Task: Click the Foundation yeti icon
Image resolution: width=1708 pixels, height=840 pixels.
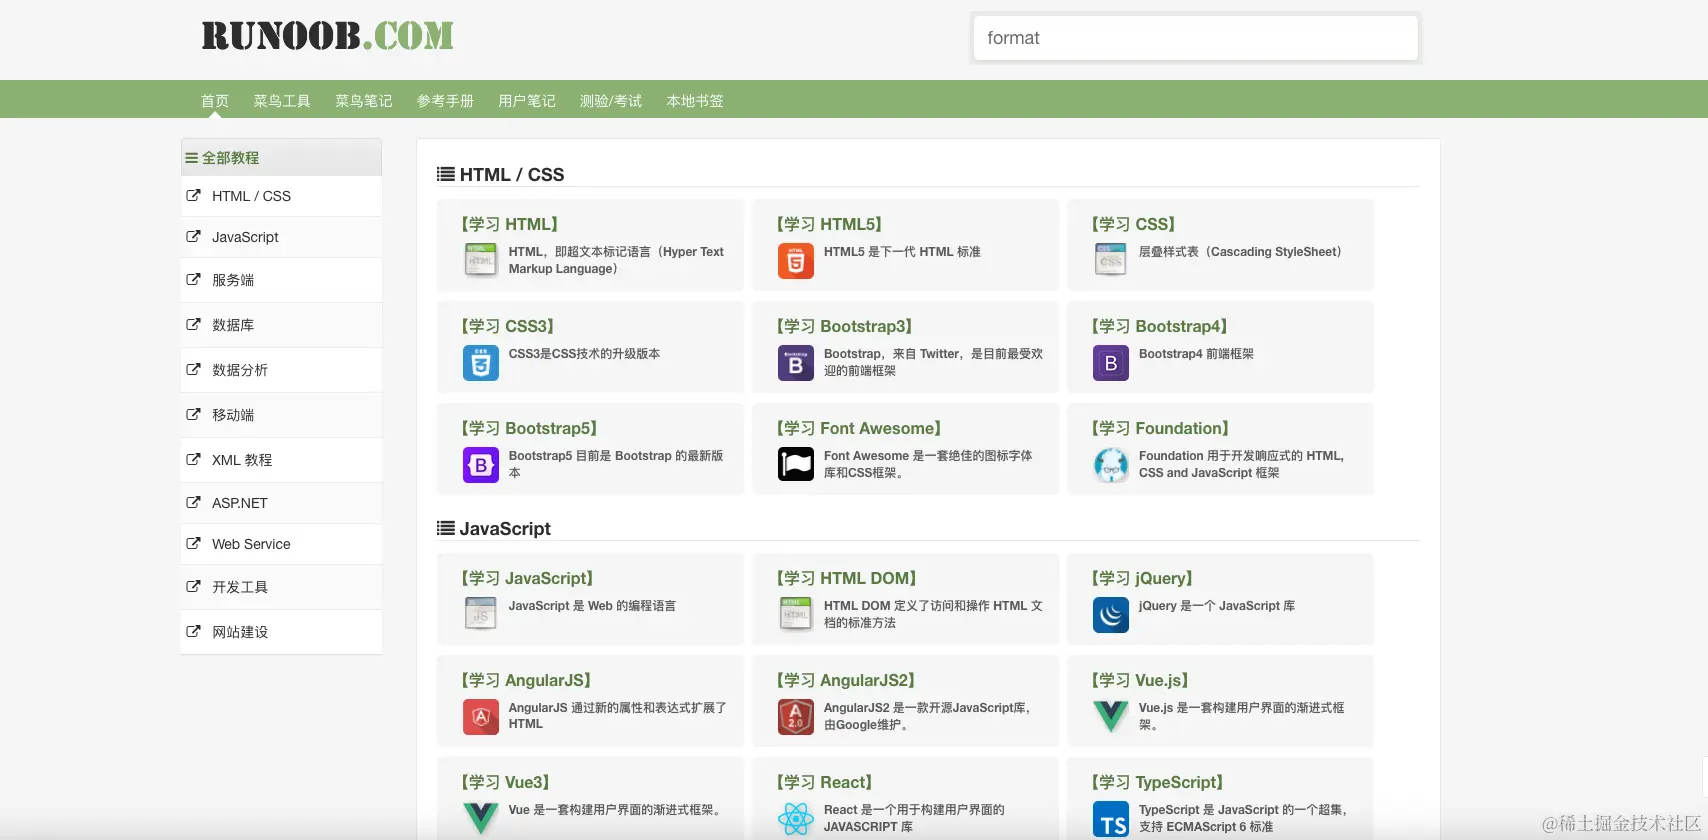Action: tap(1111, 465)
